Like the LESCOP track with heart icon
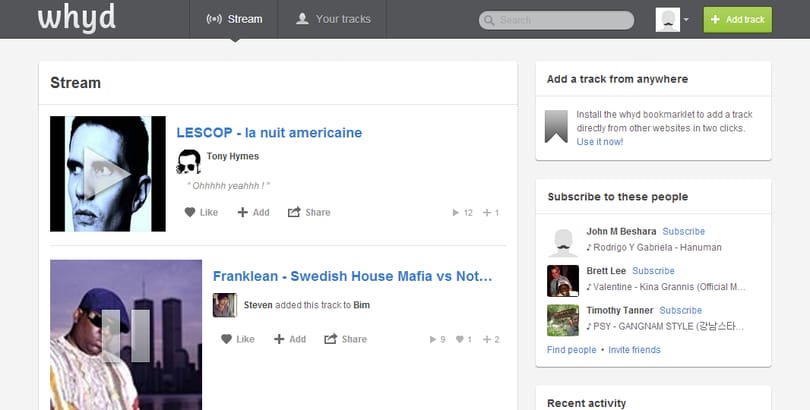The image size is (810, 410). tap(201, 212)
